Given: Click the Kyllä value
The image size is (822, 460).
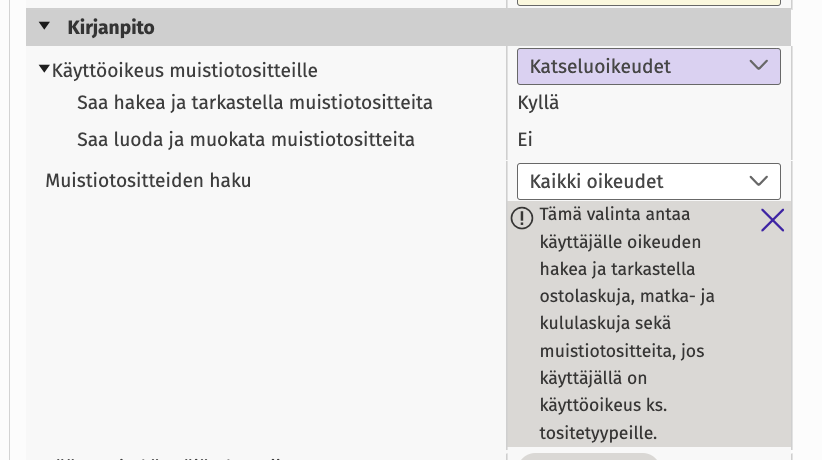Looking at the screenshot, I should click(538, 103).
